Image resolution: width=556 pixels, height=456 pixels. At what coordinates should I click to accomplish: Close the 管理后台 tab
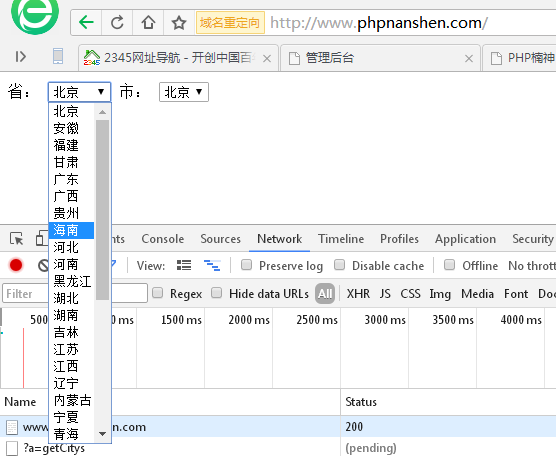point(469,59)
